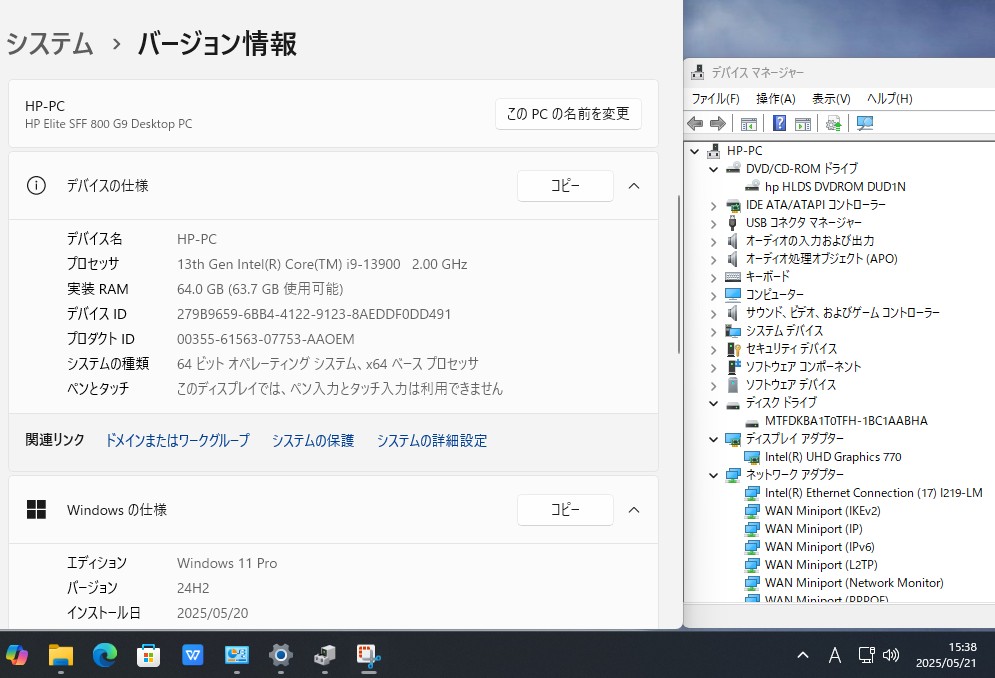Select Intel(R) Ethernet Connection (17) I219-LM

(873, 493)
